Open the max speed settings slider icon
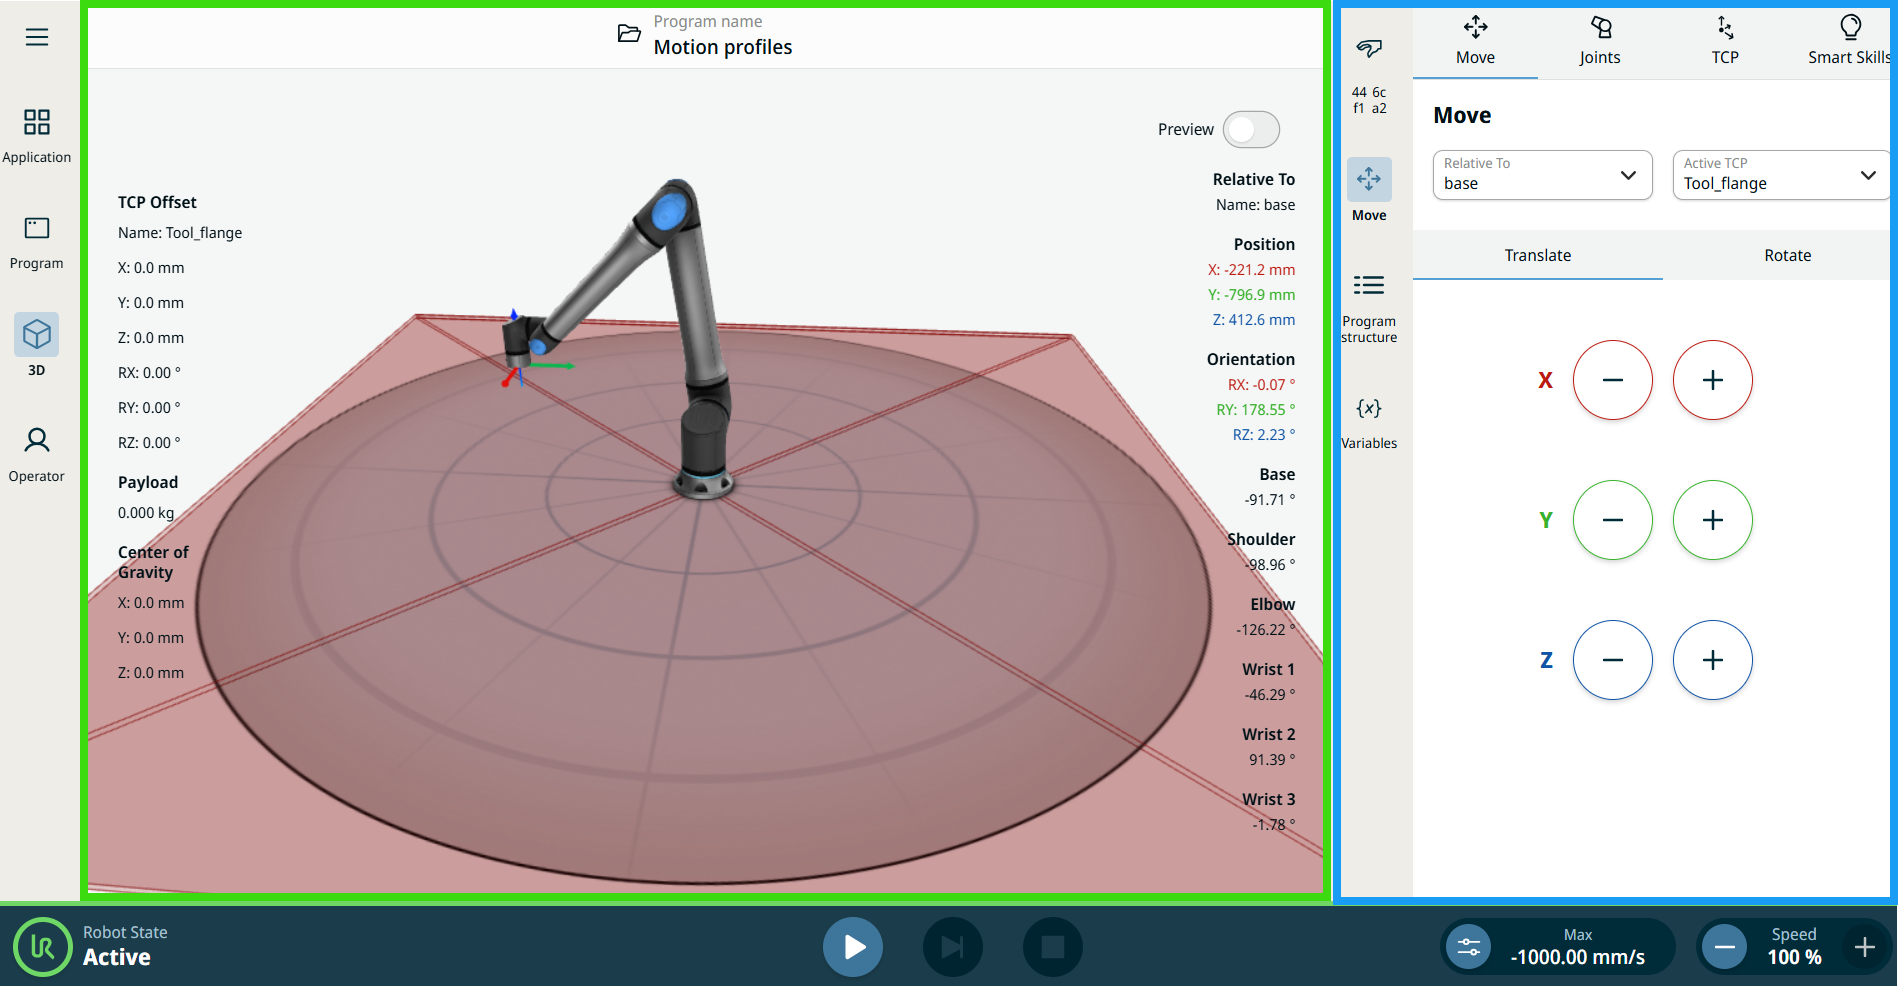 coord(1468,947)
